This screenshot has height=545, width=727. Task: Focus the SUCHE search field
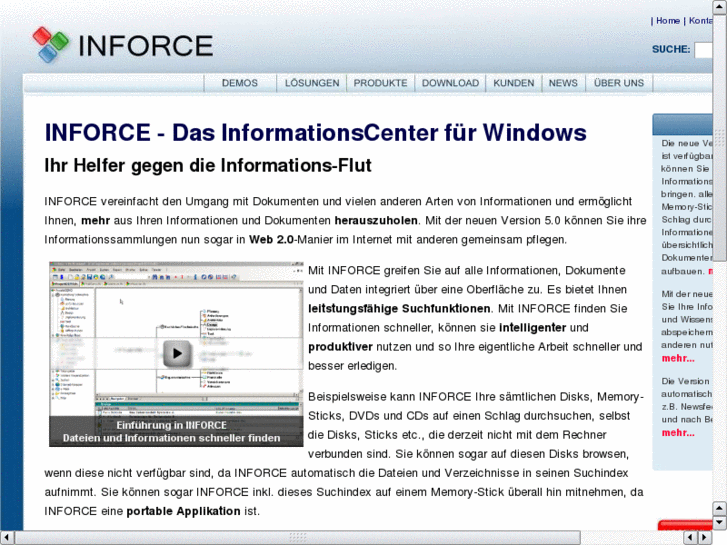click(x=703, y=50)
